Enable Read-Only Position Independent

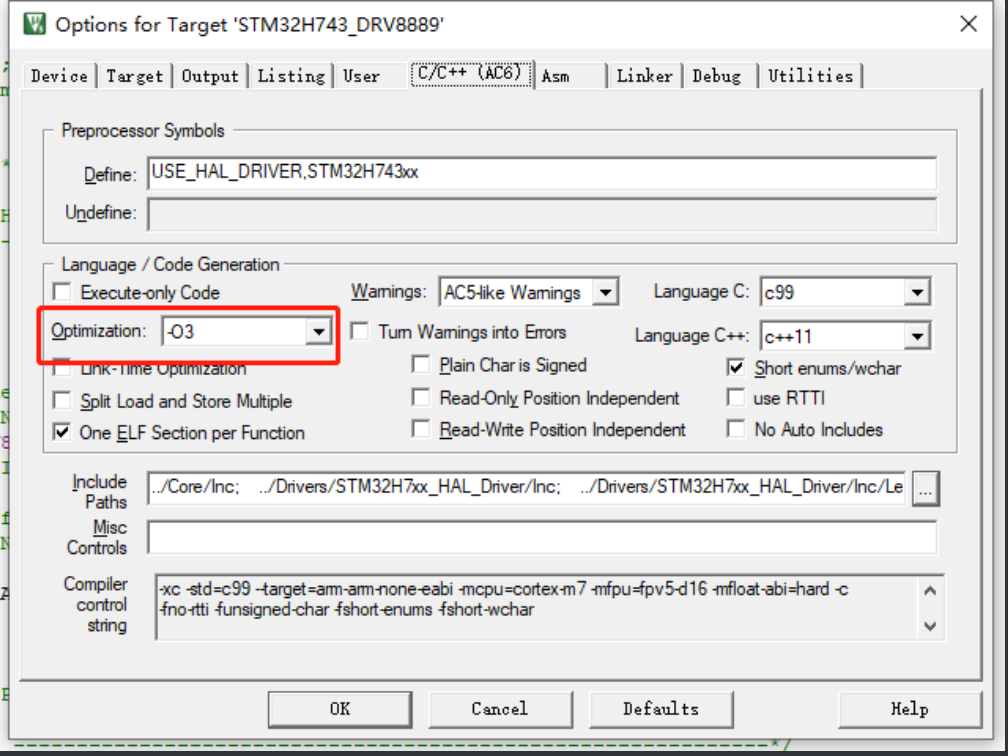pyautogui.click(x=421, y=397)
